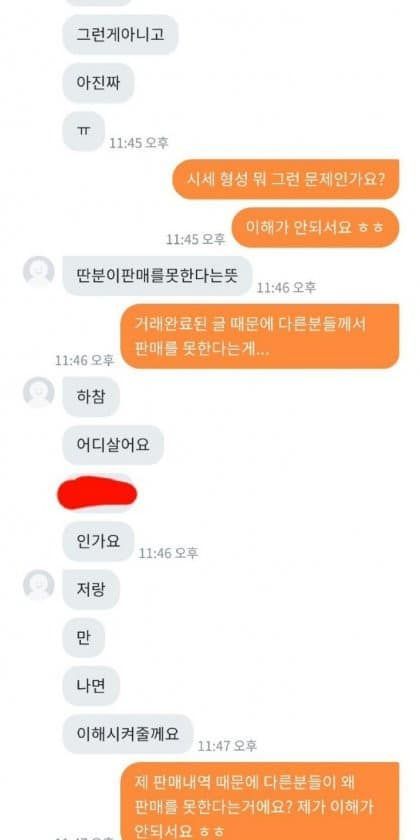Tap the orange 이해가 안되서요 bubble
Screen dimensions: 420x840
[x=316, y=227]
